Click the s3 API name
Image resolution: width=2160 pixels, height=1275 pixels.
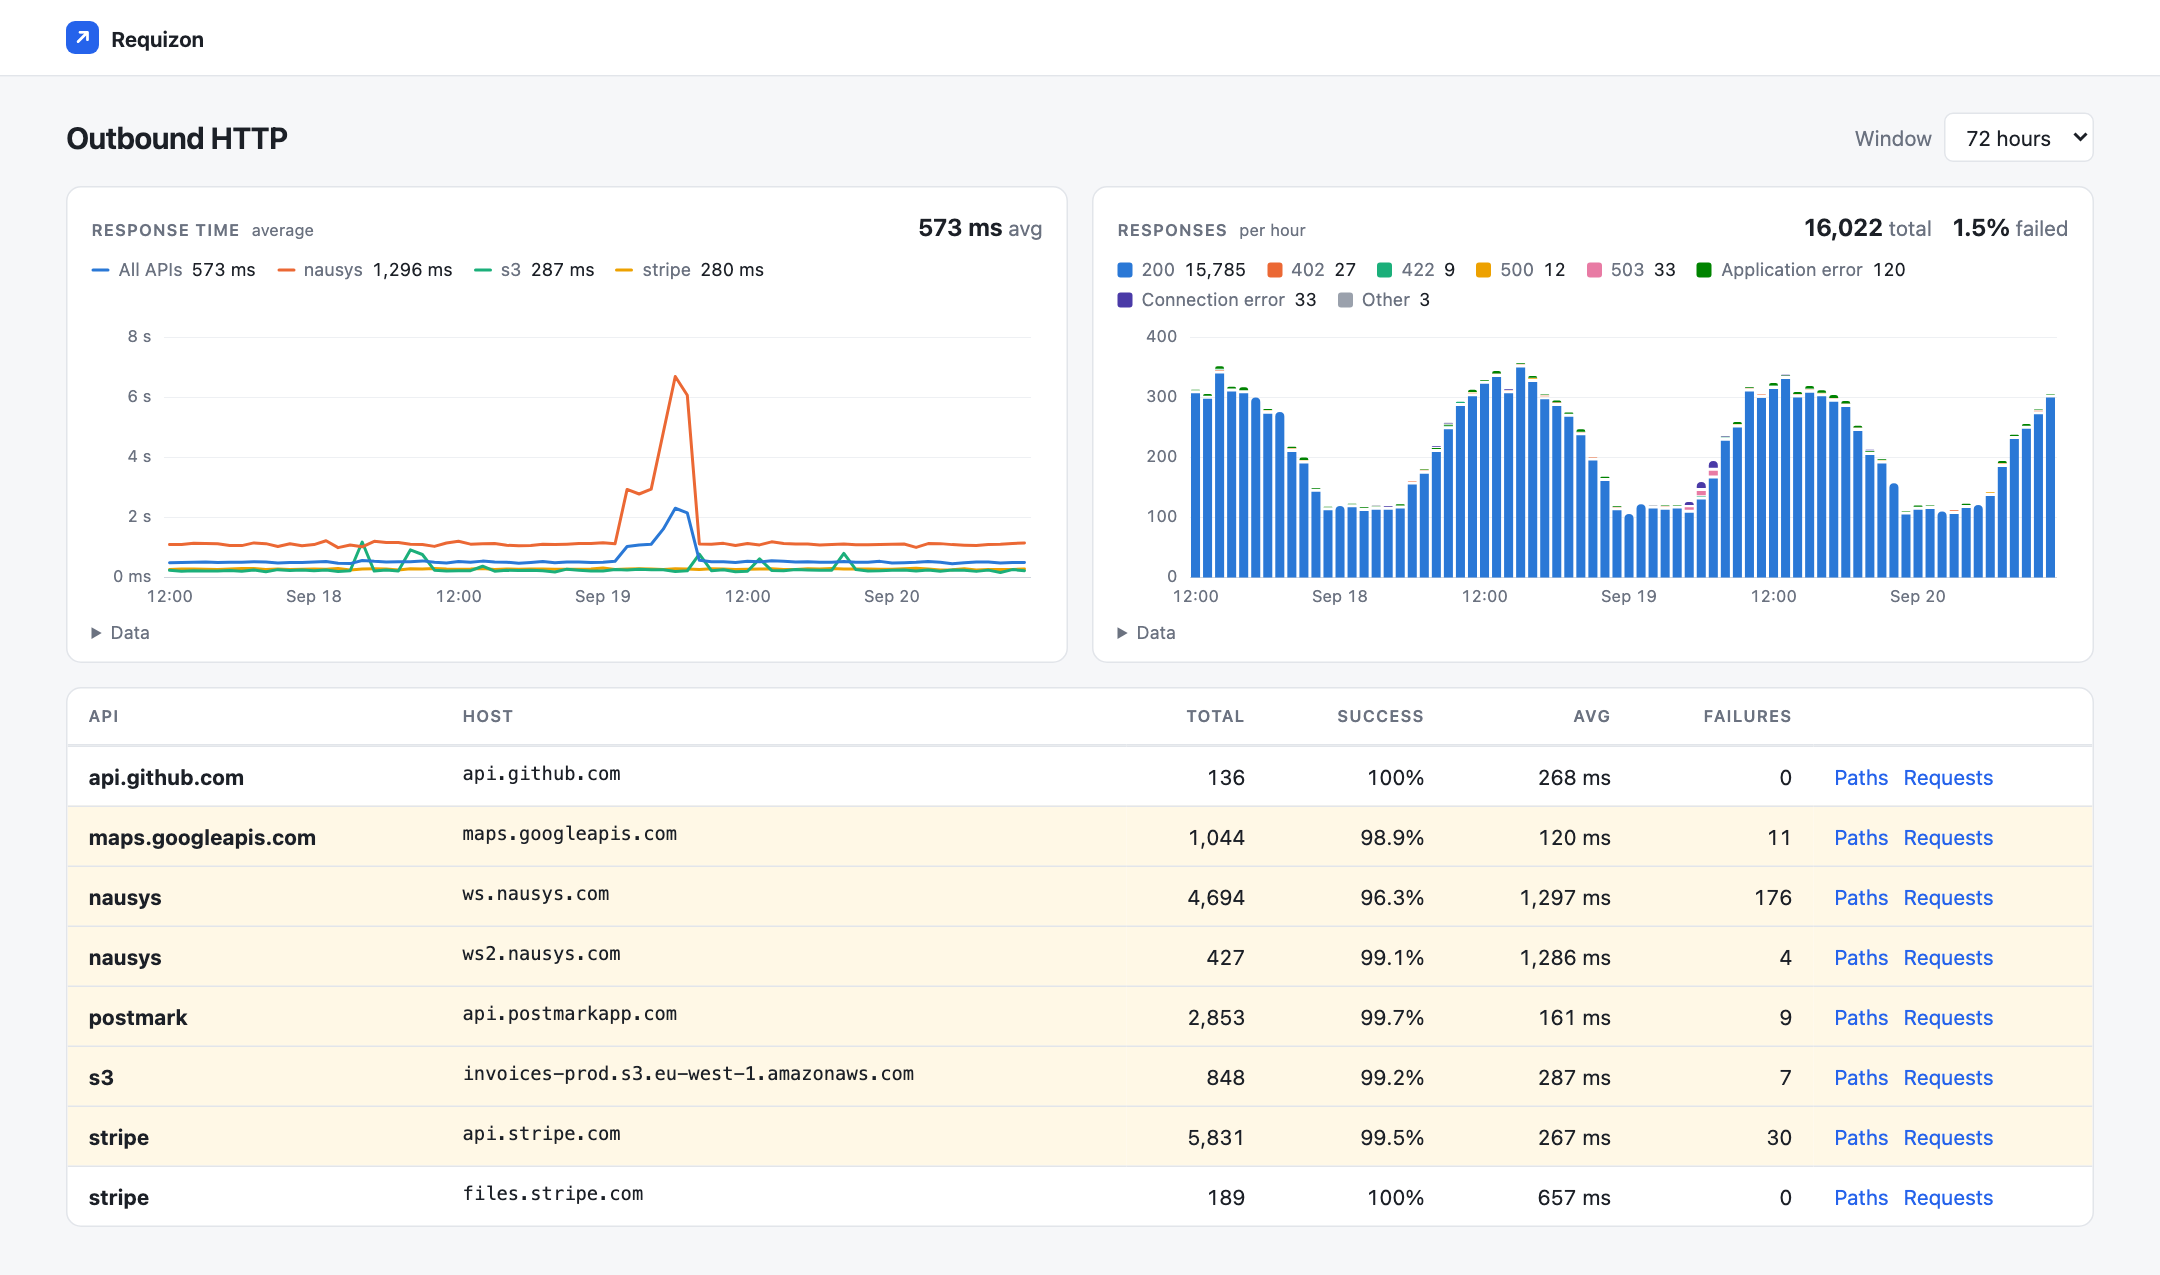[x=101, y=1078]
